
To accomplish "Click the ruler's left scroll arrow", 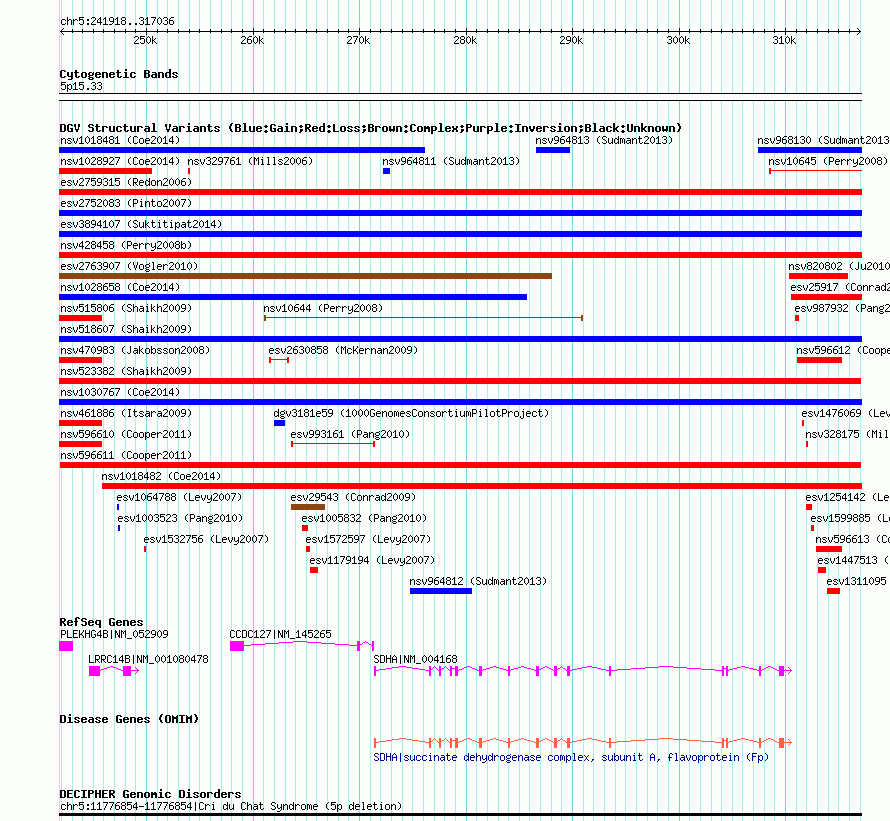I will 62,32.
